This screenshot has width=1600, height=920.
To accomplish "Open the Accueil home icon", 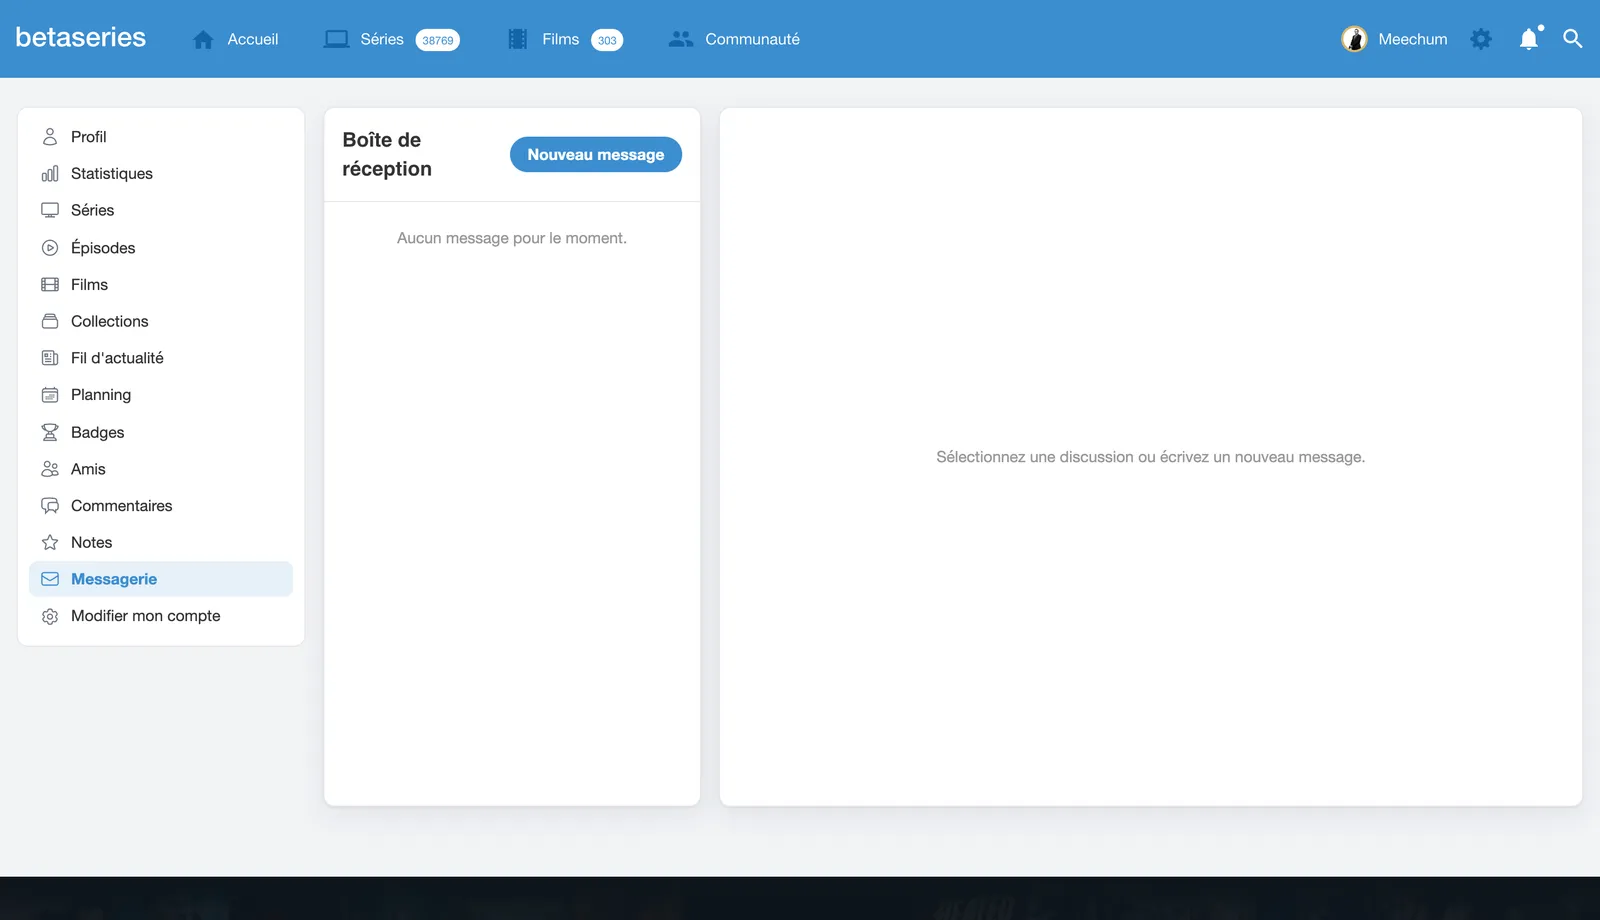I will (203, 39).
